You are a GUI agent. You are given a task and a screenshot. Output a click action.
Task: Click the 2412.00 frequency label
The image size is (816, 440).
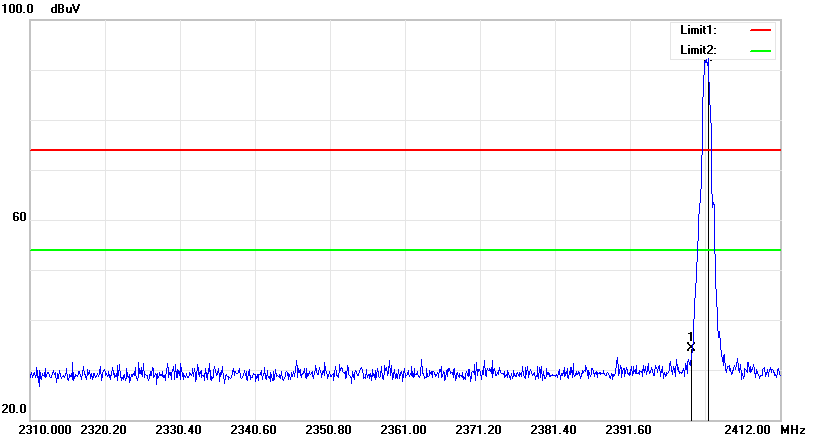pyautogui.click(x=747, y=430)
